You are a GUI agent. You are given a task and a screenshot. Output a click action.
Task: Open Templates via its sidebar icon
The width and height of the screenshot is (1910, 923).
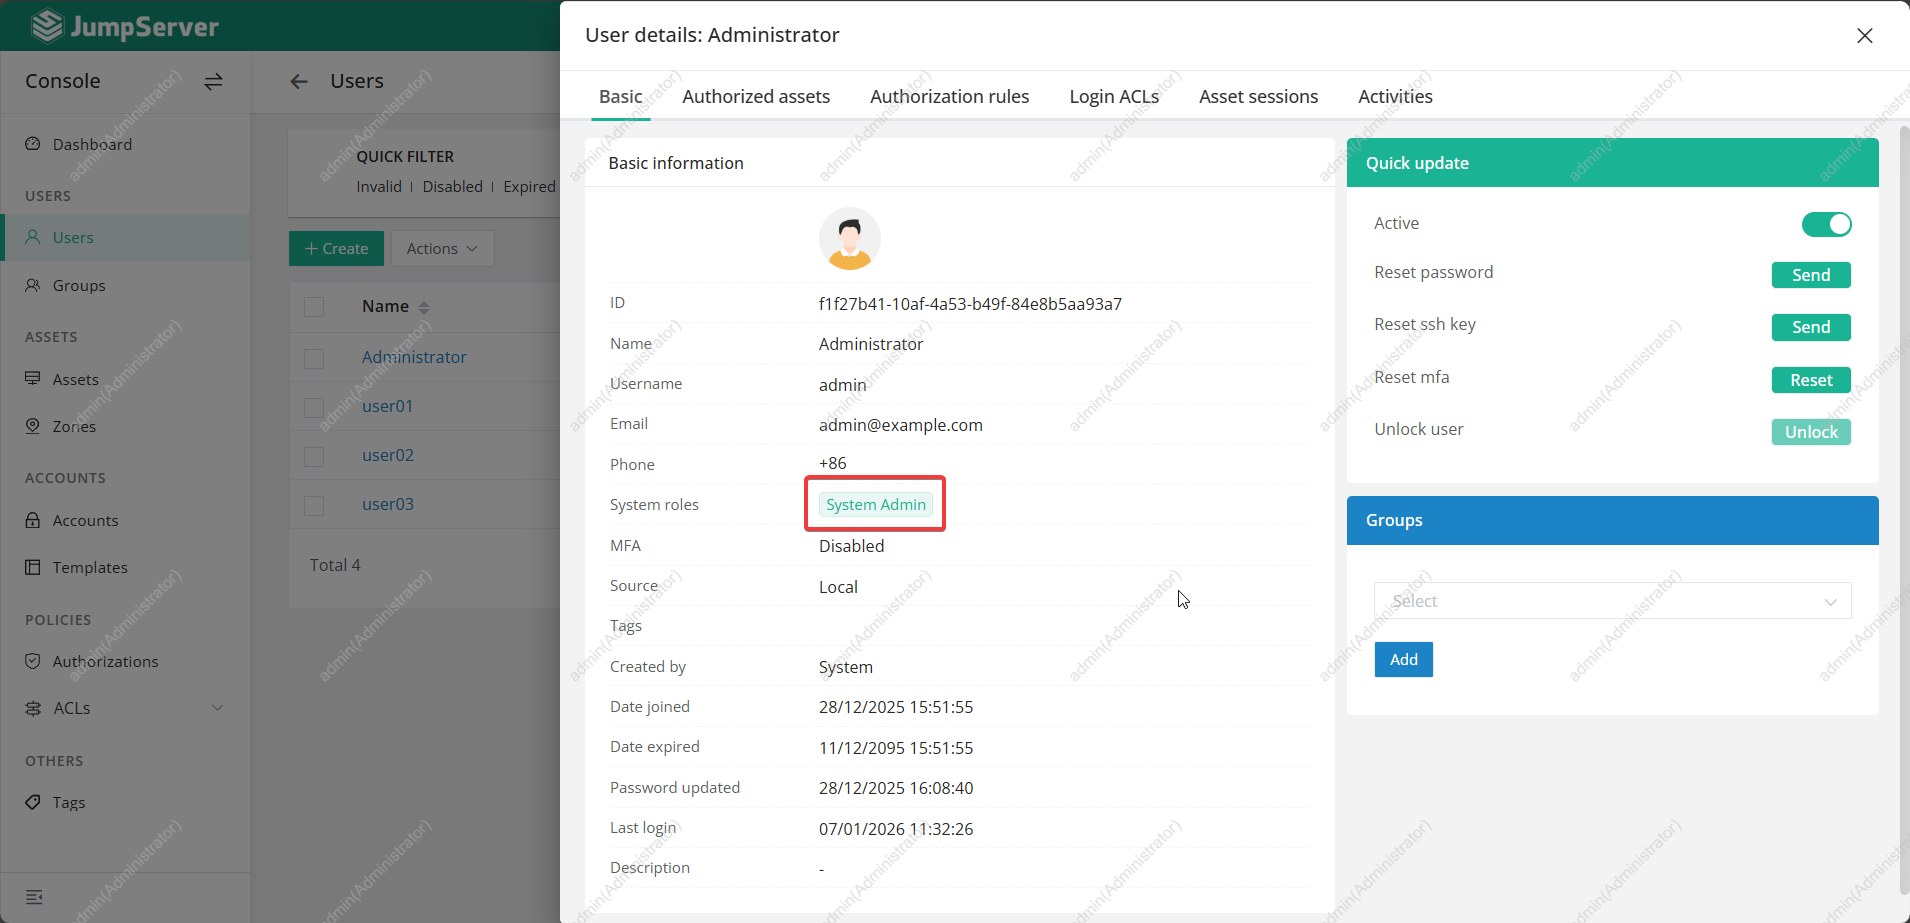tap(33, 567)
